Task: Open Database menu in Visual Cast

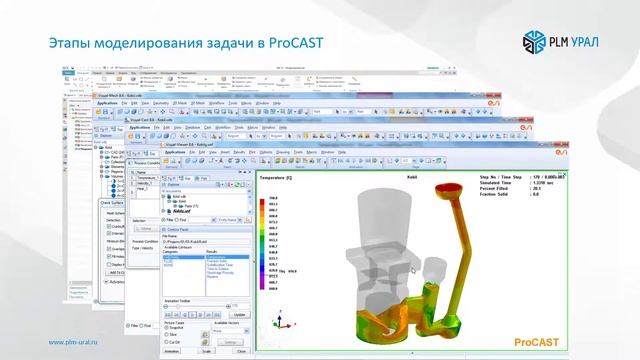Action: pos(193,128)
